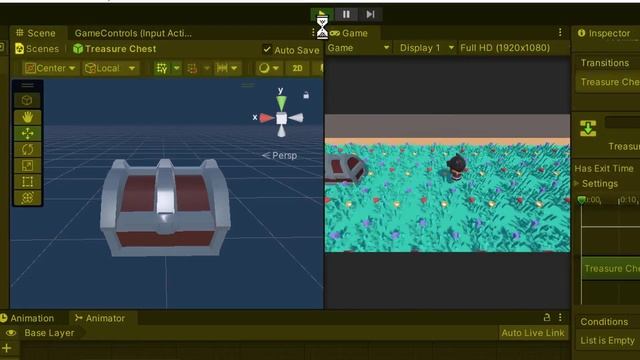Image resolution: width=640 pixels, height=360 pixels.
Task: Click the transition arrow icon in Inspector
Action: [x=588, y=128]
